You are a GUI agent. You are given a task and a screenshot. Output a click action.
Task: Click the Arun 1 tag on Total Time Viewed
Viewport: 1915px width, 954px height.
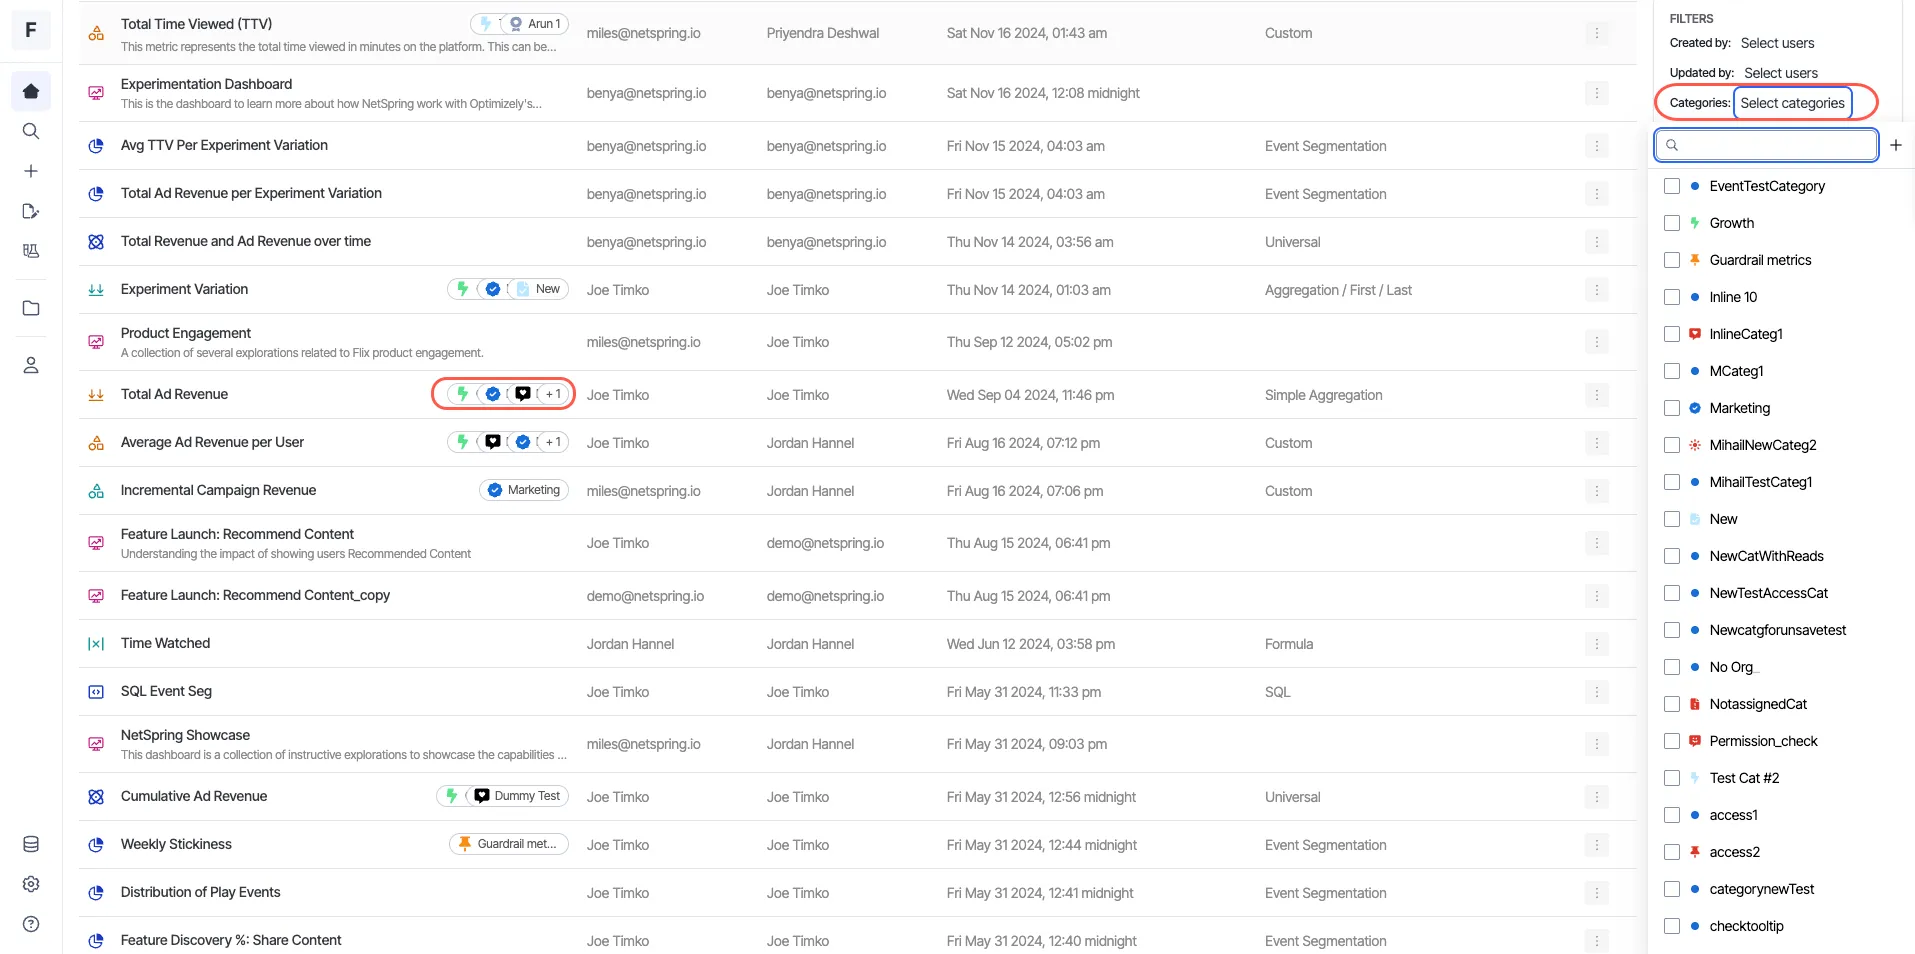coord(535,24)
